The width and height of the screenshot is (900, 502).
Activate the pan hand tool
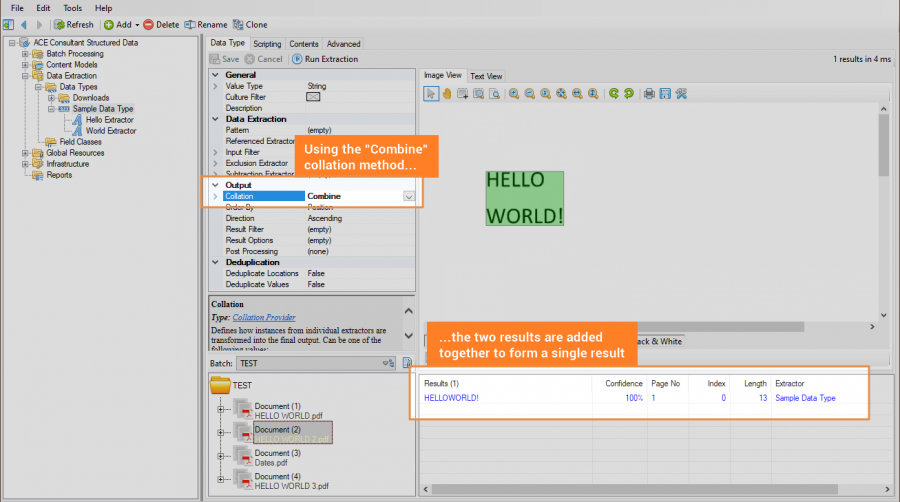click(447, 93)
